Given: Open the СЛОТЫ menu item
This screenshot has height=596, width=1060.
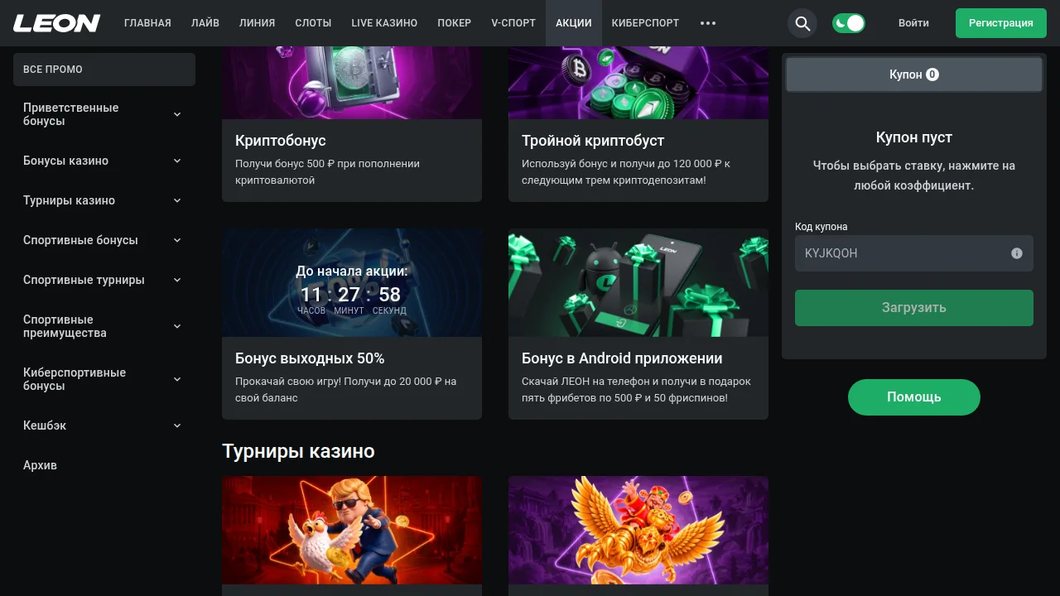Looking at the screenshot, I should [313, 23].
